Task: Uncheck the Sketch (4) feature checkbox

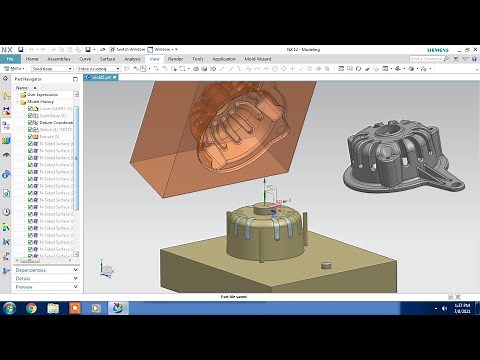Action: click(x=30, y=130)
